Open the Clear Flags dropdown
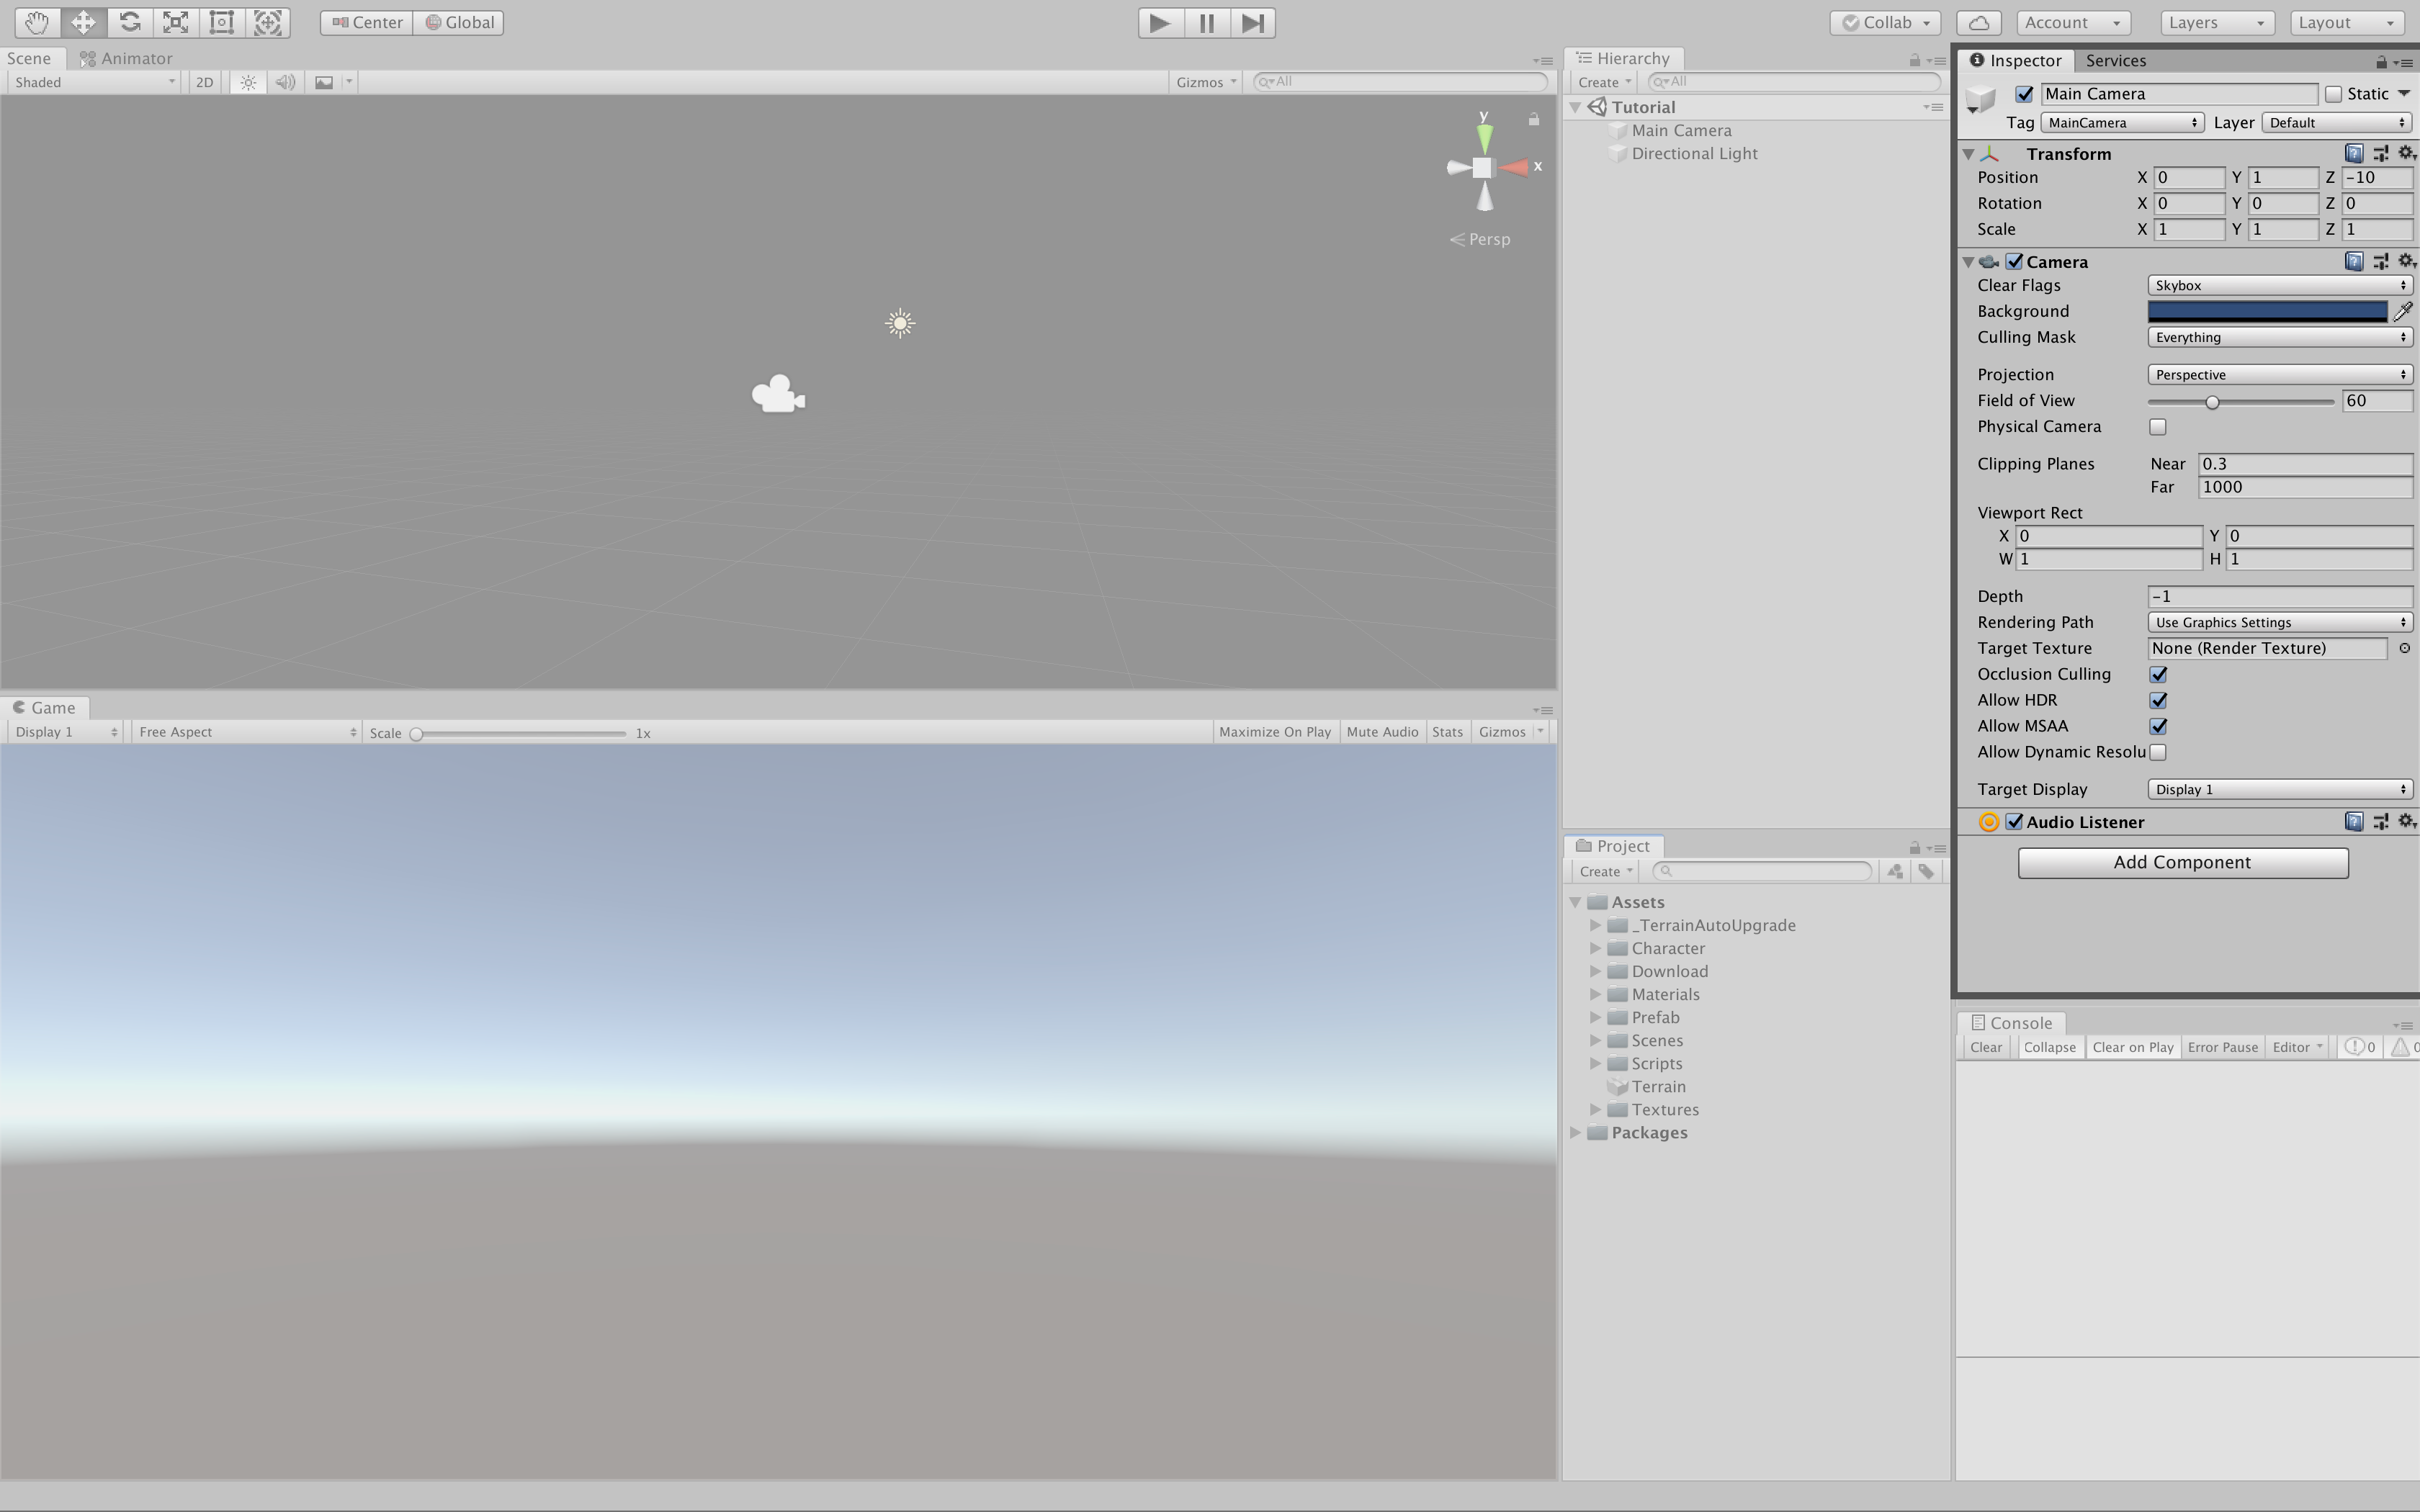 coord(2279,286)
